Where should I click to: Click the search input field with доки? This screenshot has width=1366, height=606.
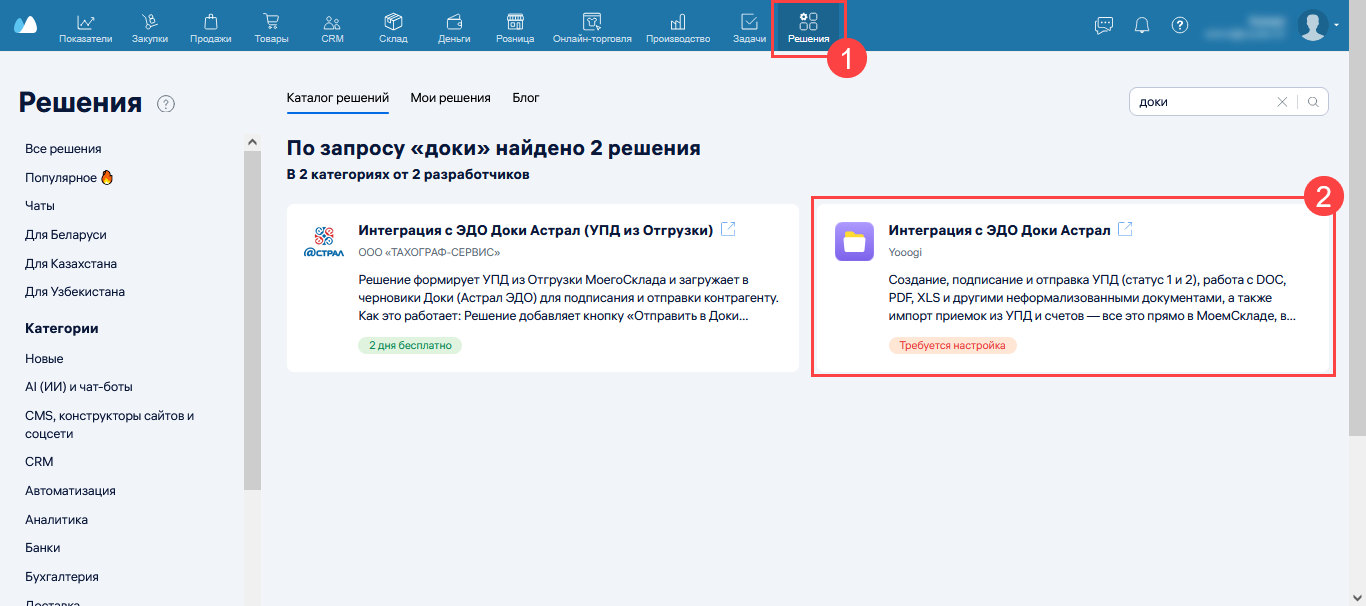[1200, 102]
